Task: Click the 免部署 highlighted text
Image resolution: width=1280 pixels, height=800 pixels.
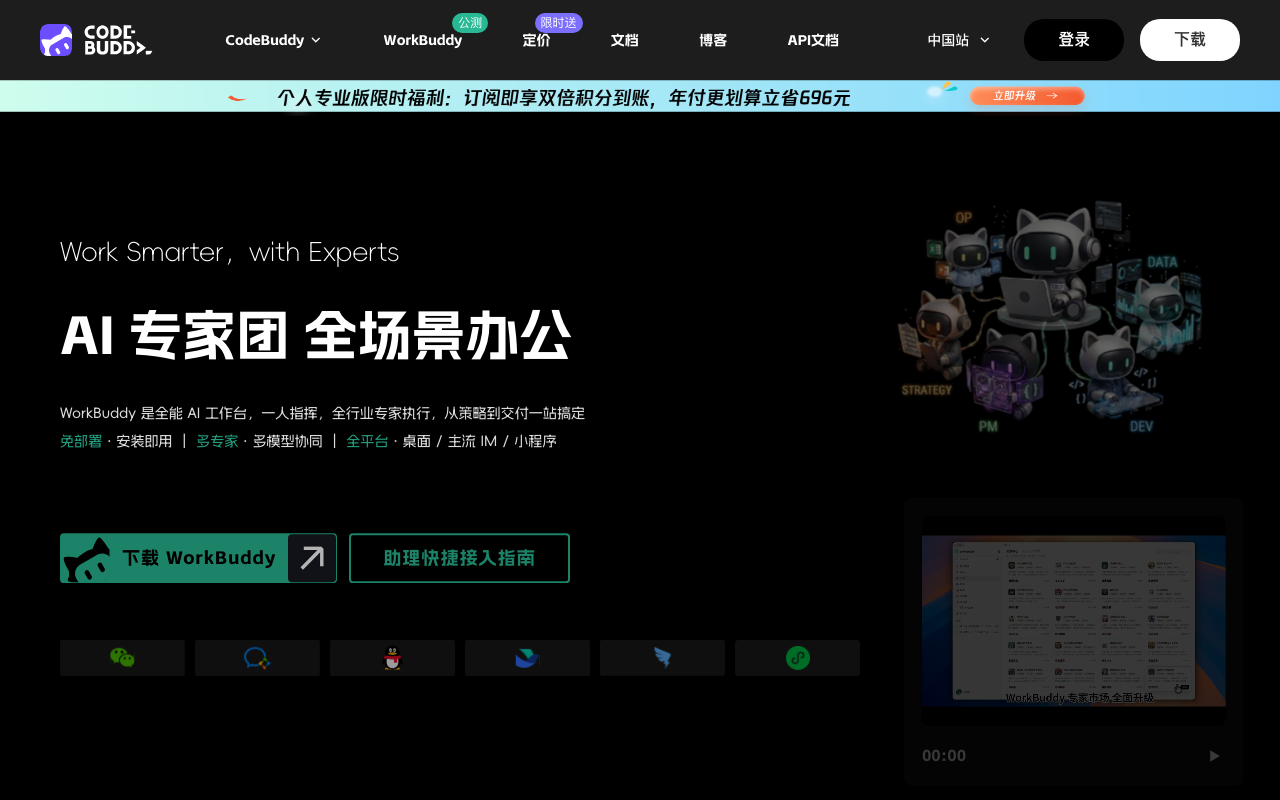Action: click(x=81, y=441)
